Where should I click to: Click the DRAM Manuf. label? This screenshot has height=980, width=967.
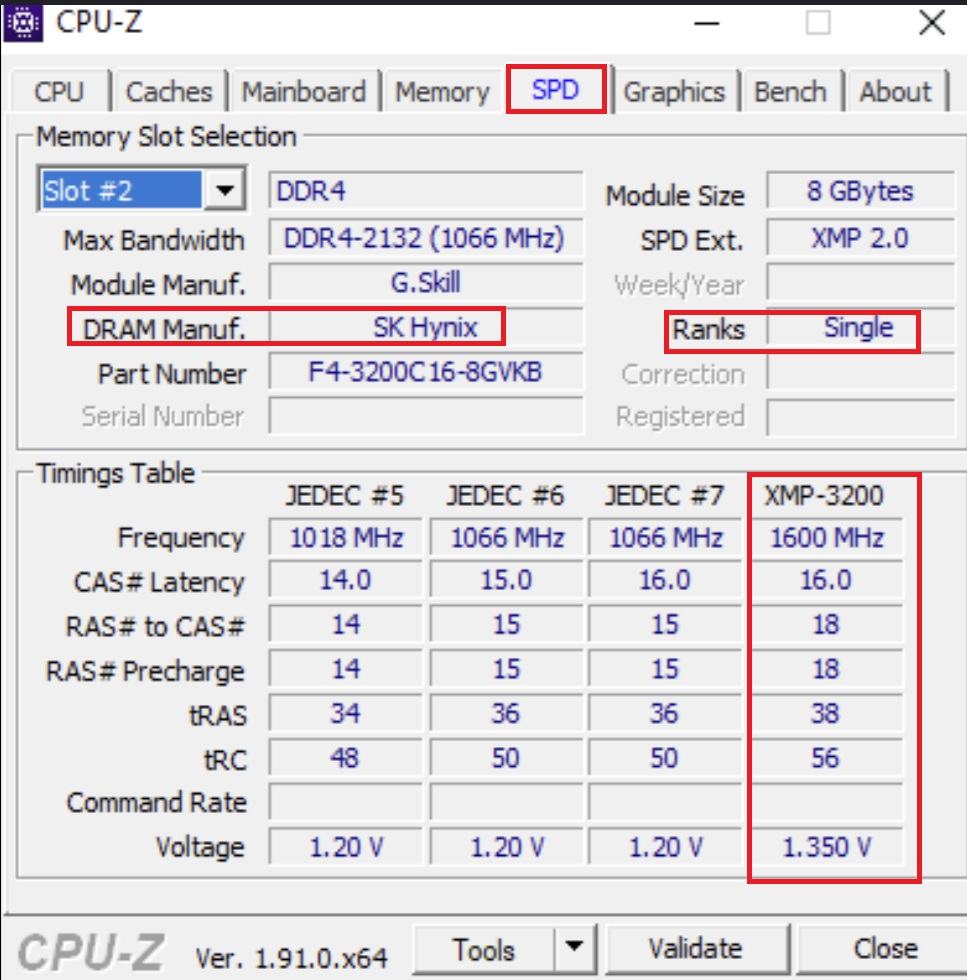point(164,329)
